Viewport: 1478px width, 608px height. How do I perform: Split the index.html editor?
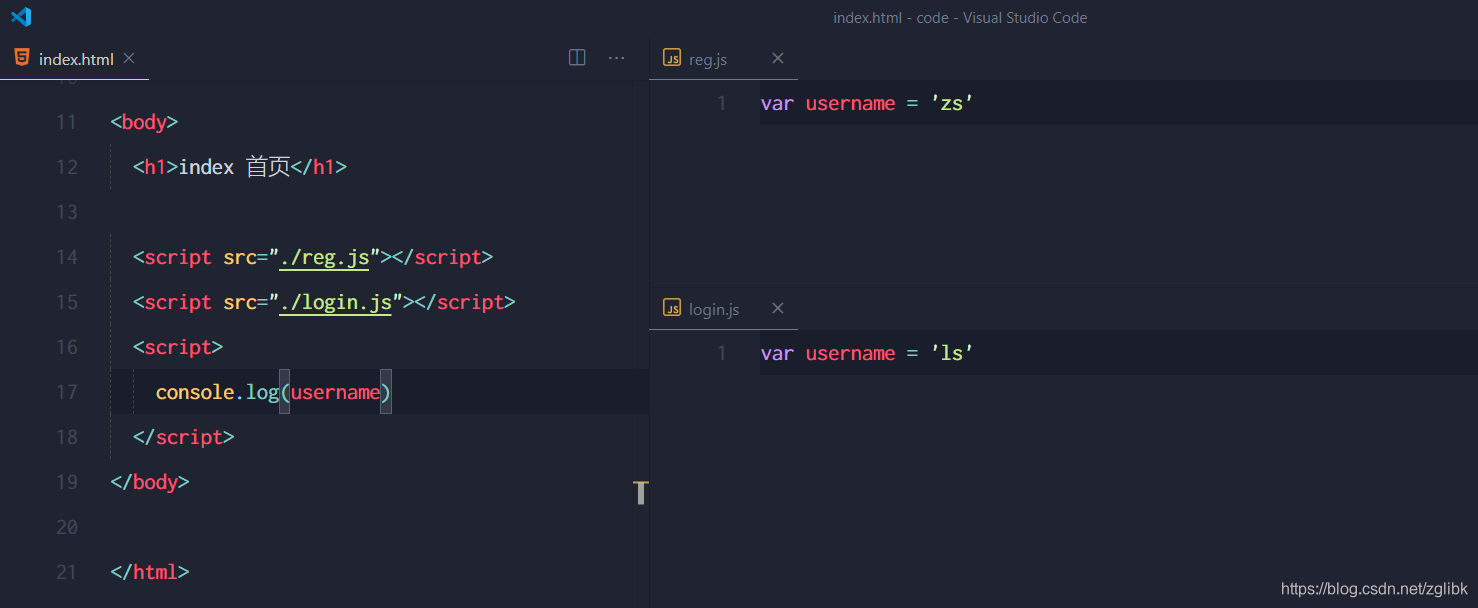(577, 58)
